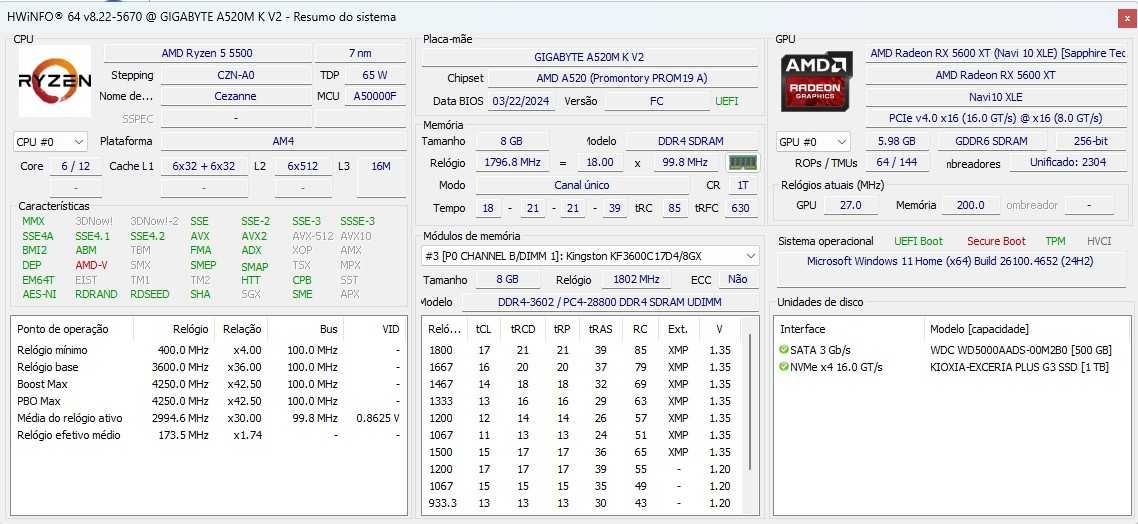This screenshot has width=1138, height=524.
Task: Click the tRAS column header
Action: click(601, 329)
